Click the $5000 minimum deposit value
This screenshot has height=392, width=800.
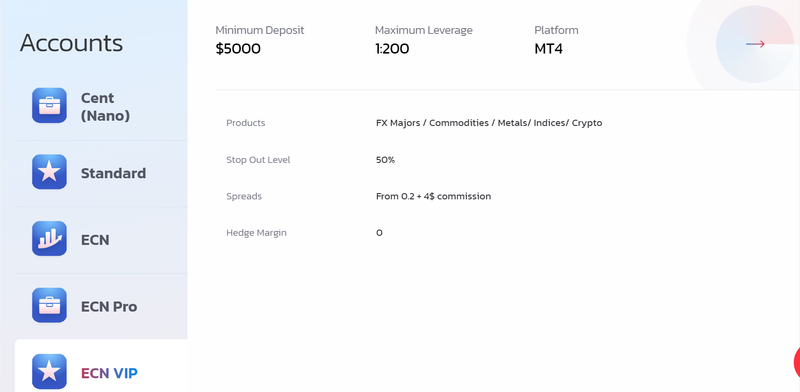coord(238,49)
